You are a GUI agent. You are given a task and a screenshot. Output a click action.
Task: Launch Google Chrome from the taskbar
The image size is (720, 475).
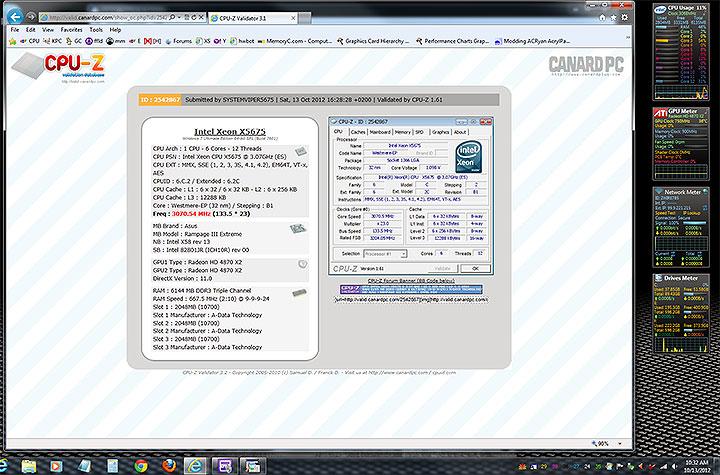(x=141, y=465)
